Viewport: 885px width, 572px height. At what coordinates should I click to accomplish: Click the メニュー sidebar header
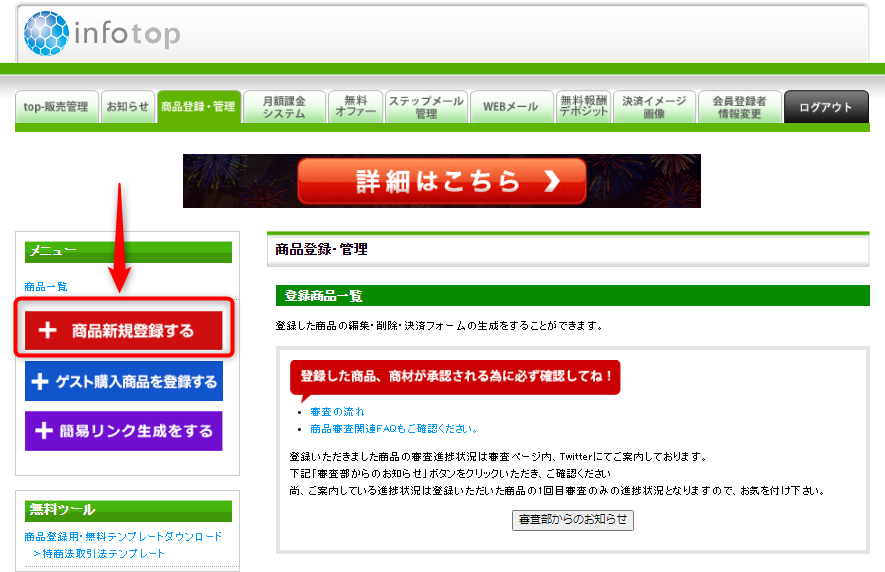point(128,252)
